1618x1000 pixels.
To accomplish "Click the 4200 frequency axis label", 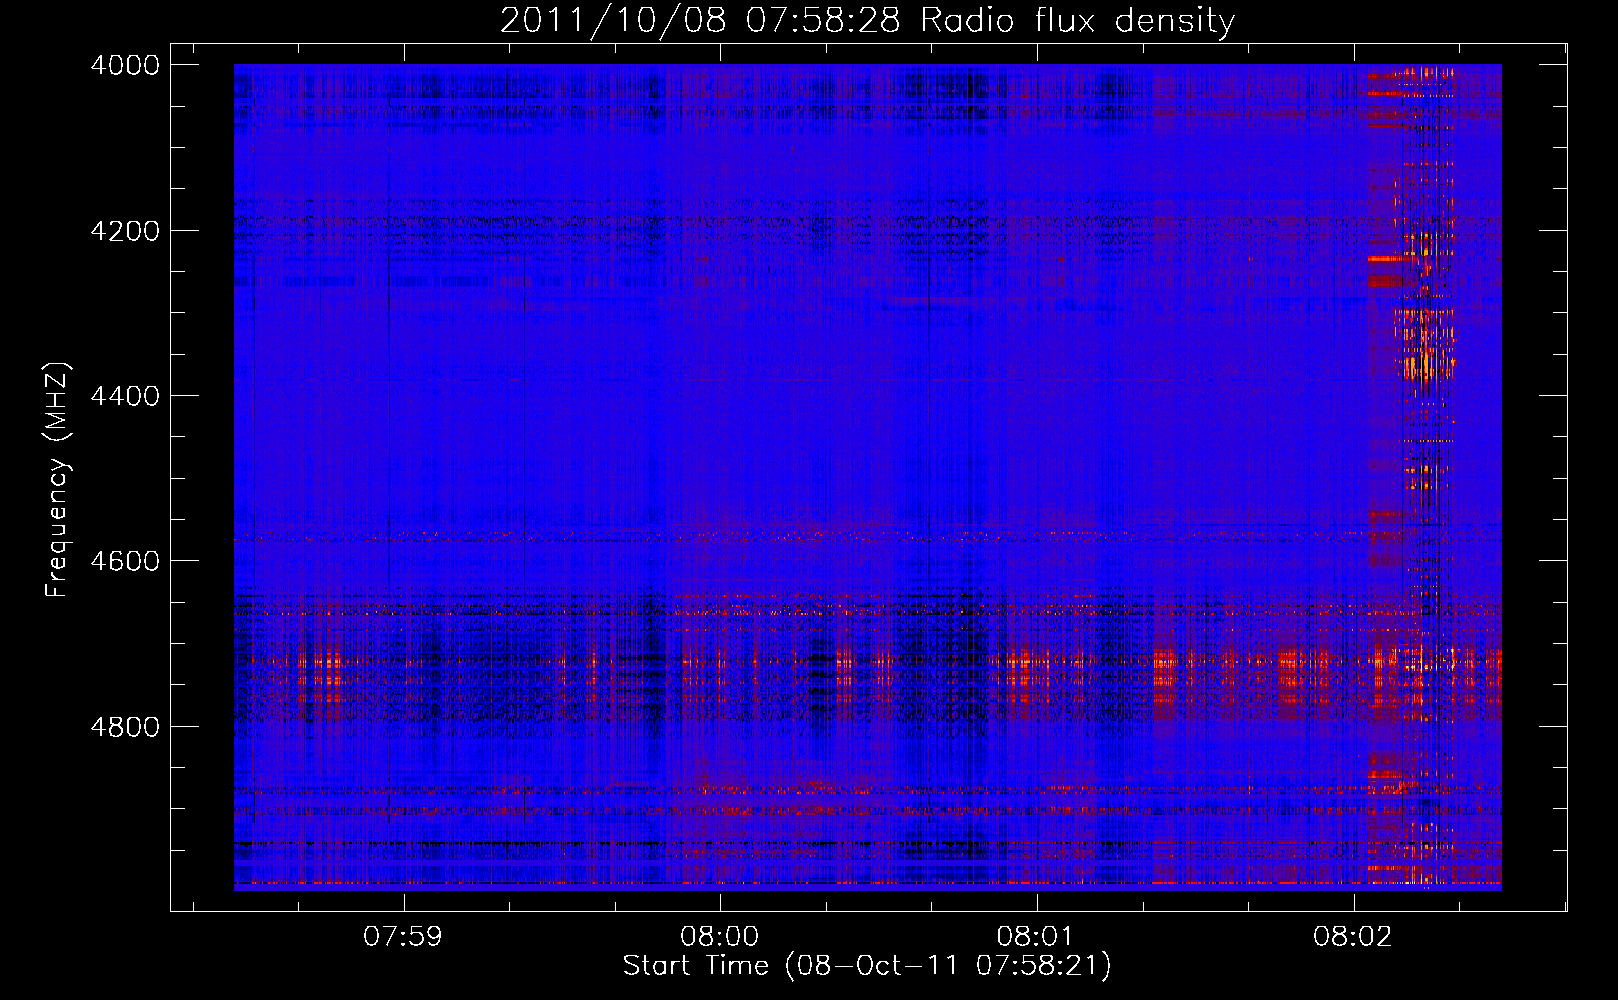I will coord(125,231).
